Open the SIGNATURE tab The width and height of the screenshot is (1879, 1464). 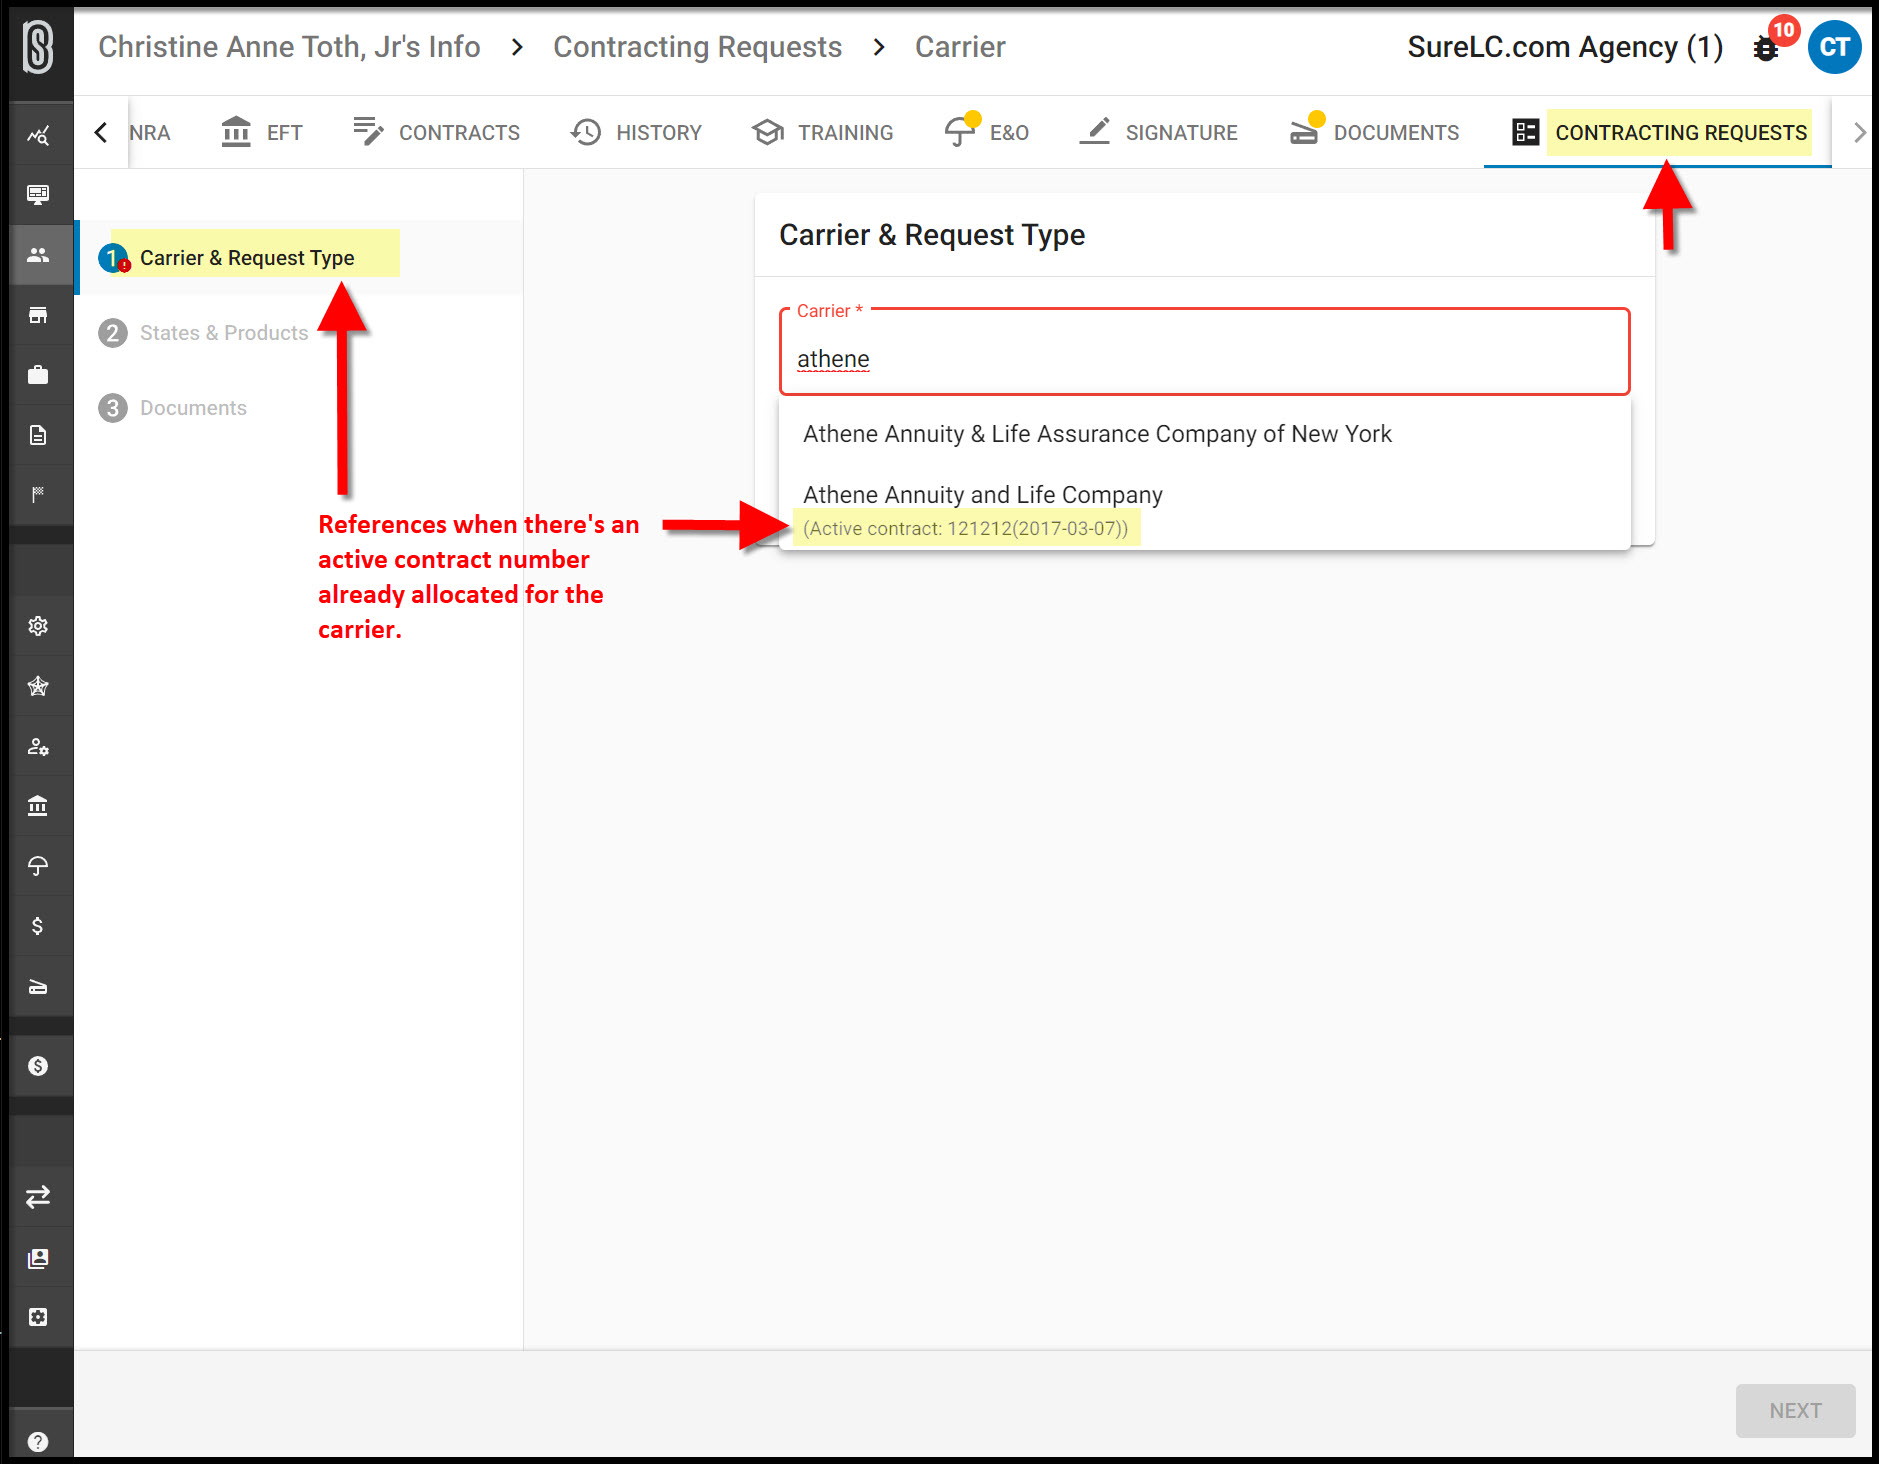[1159, 133]
